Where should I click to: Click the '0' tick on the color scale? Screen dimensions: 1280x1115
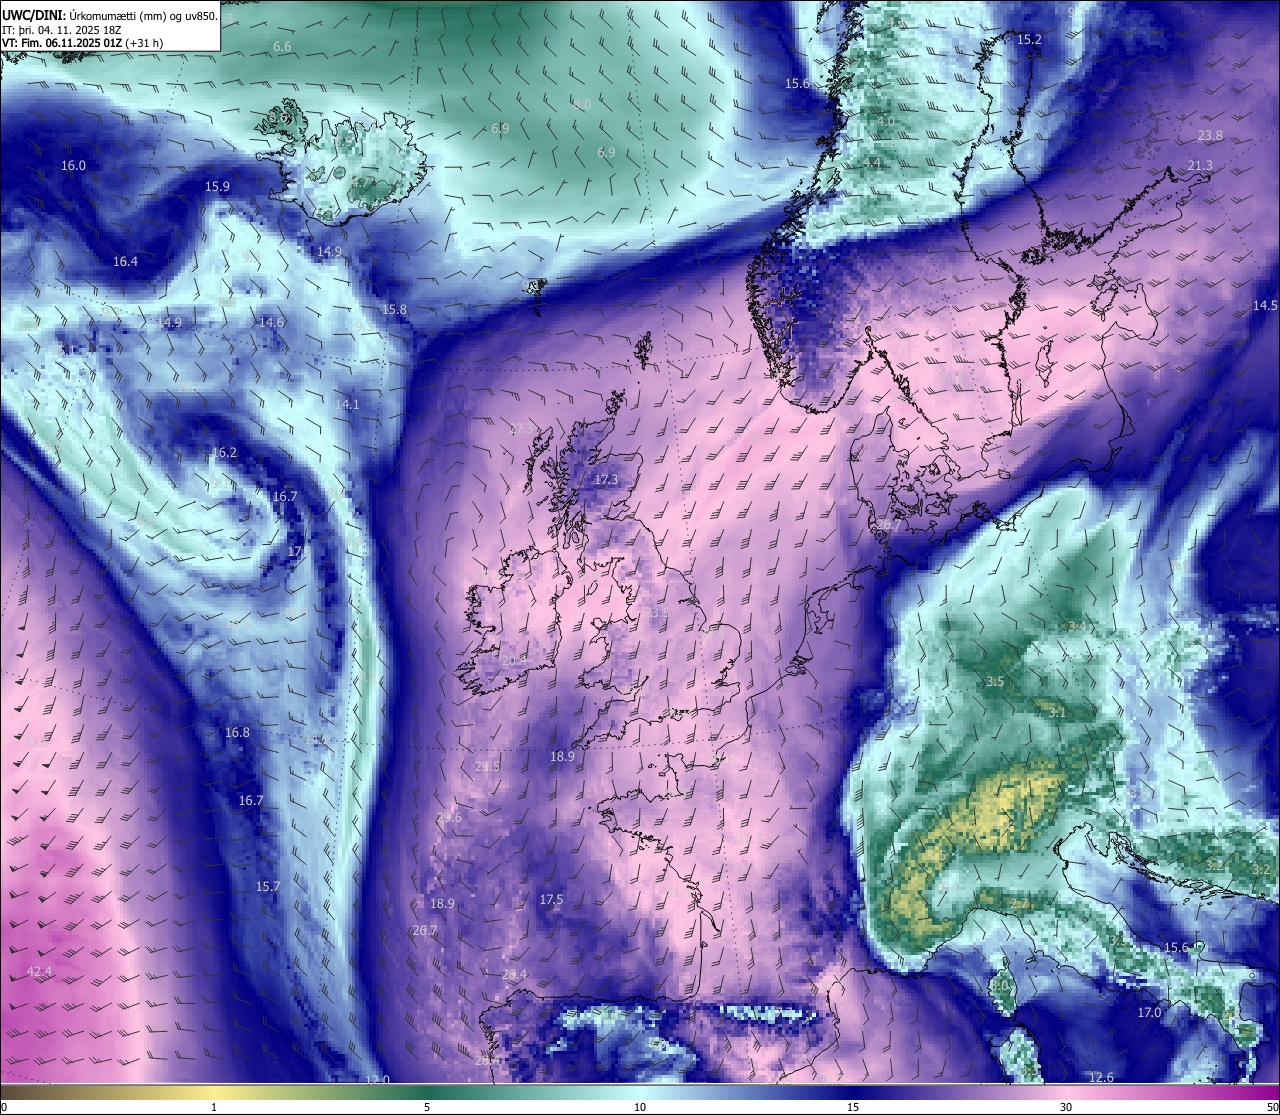pos(3,1107)
